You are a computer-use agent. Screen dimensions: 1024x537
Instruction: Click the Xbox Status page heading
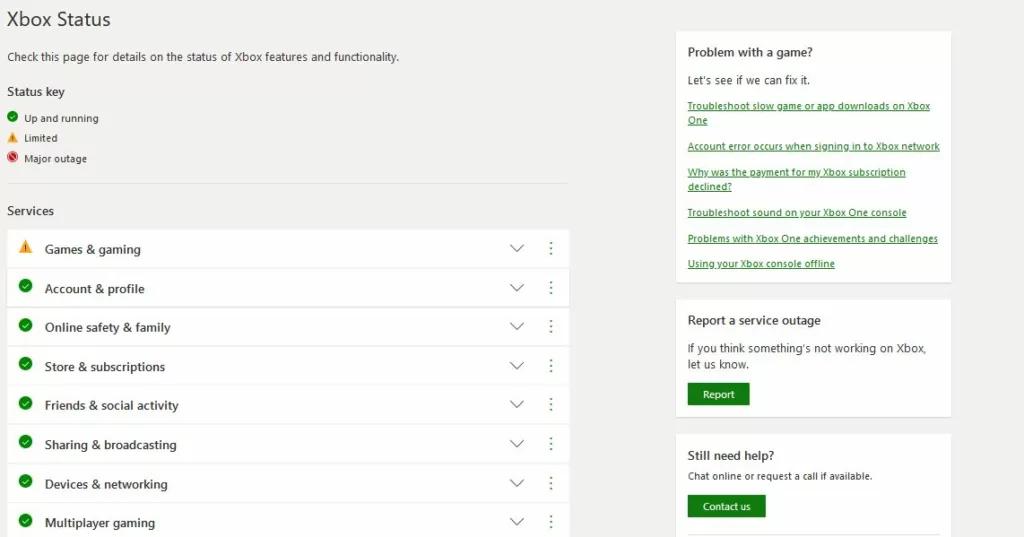pos(59,19)
